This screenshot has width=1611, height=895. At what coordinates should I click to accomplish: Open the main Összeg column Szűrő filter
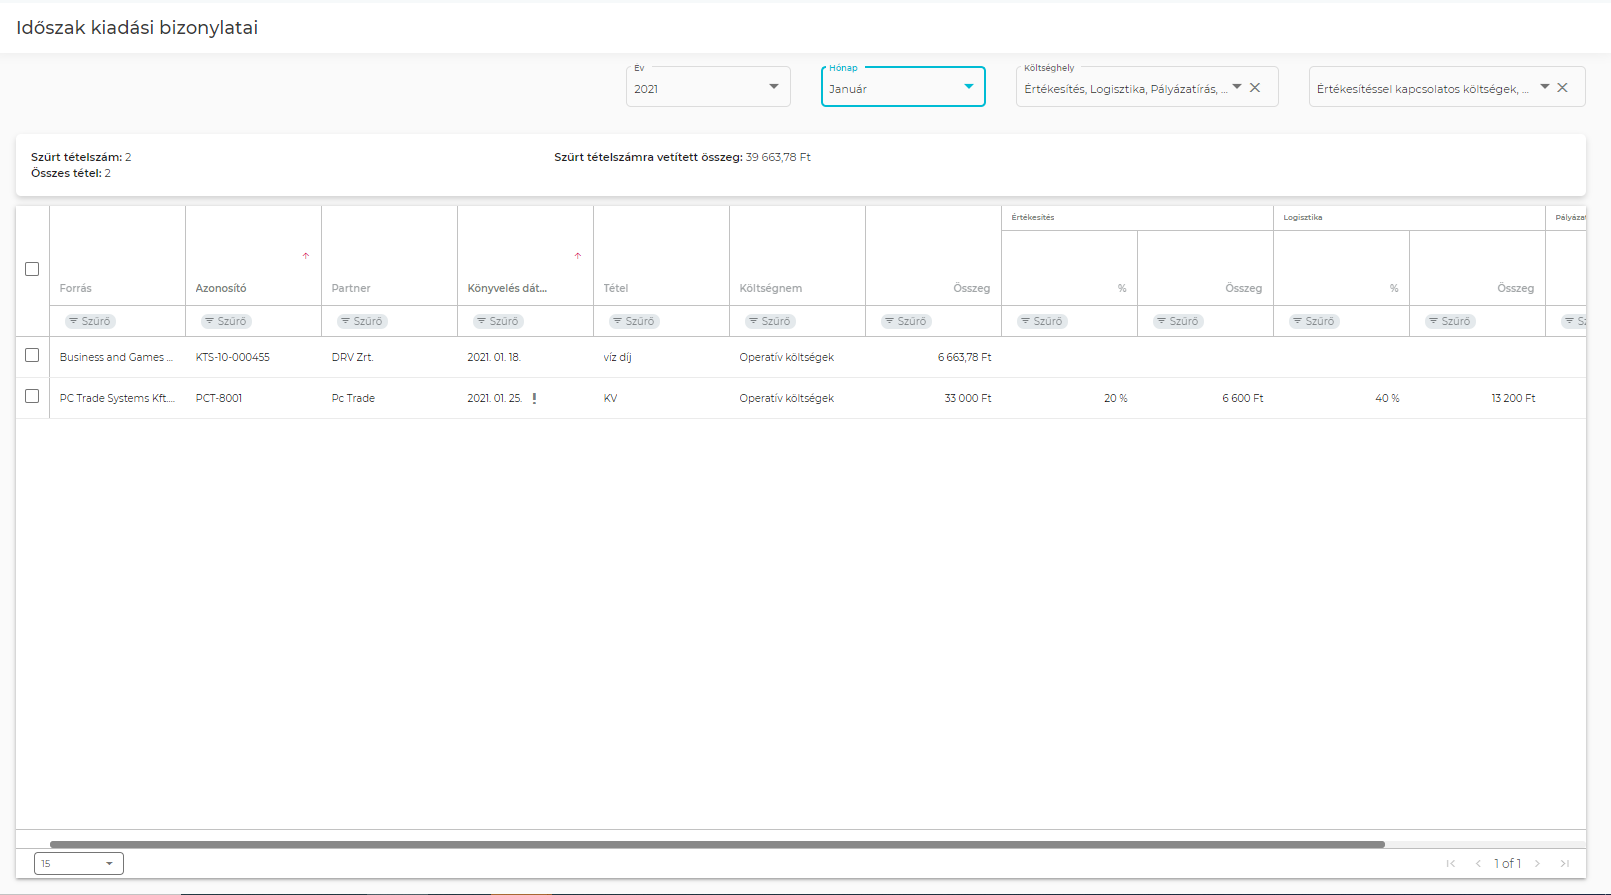tap(906, 321)
